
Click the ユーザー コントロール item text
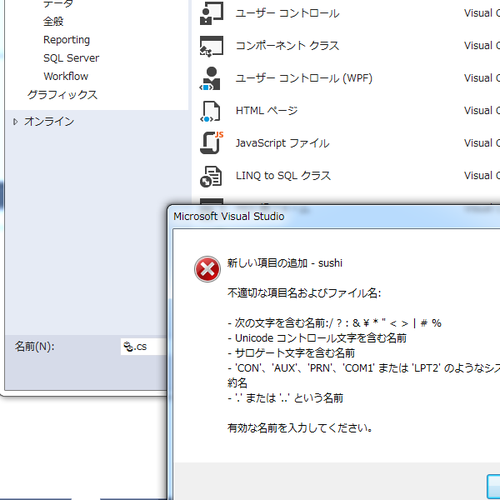[287, 13]
